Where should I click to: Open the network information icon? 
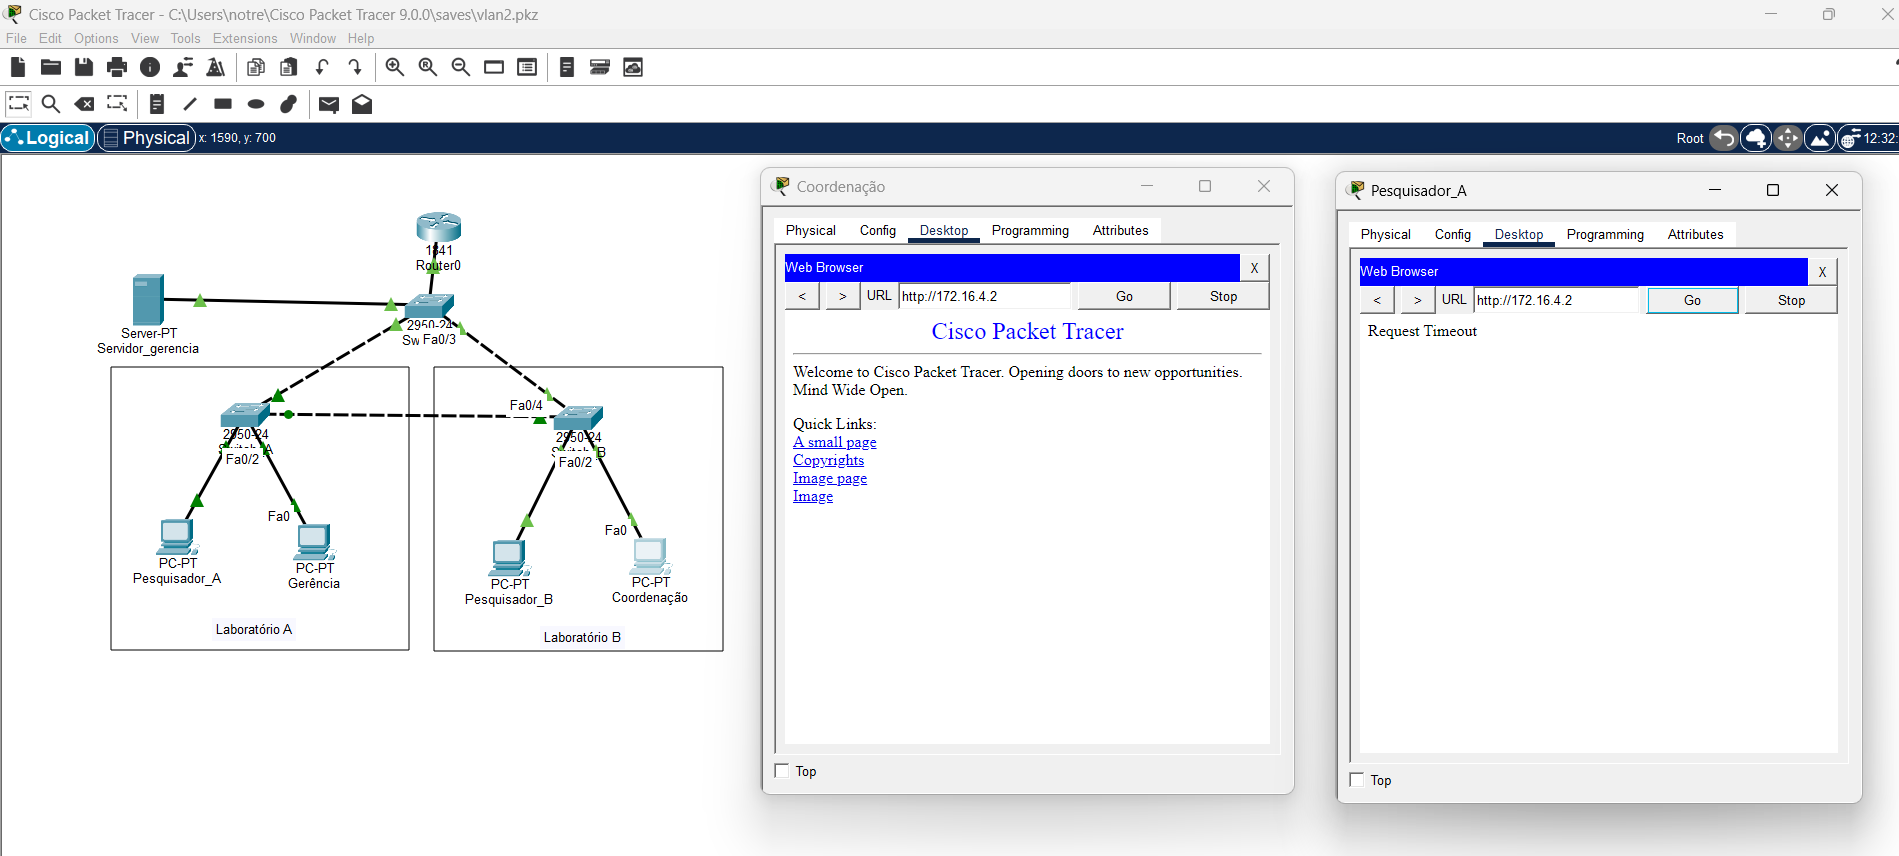pos(150,67)
